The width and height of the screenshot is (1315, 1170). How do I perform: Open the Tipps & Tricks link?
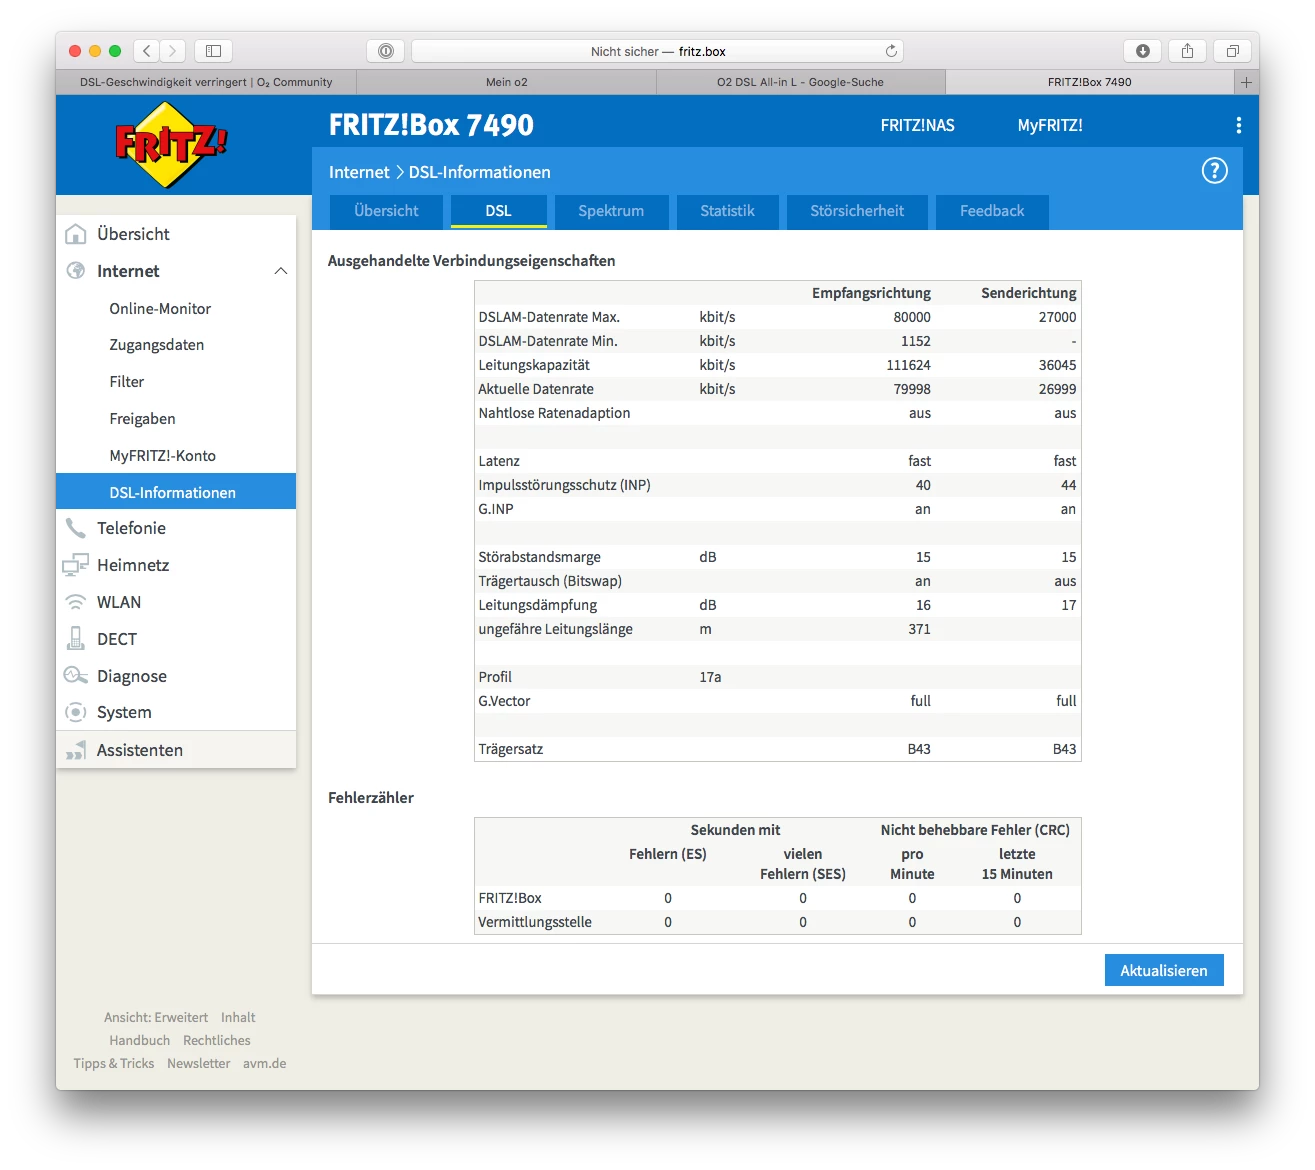[114, 1063]
